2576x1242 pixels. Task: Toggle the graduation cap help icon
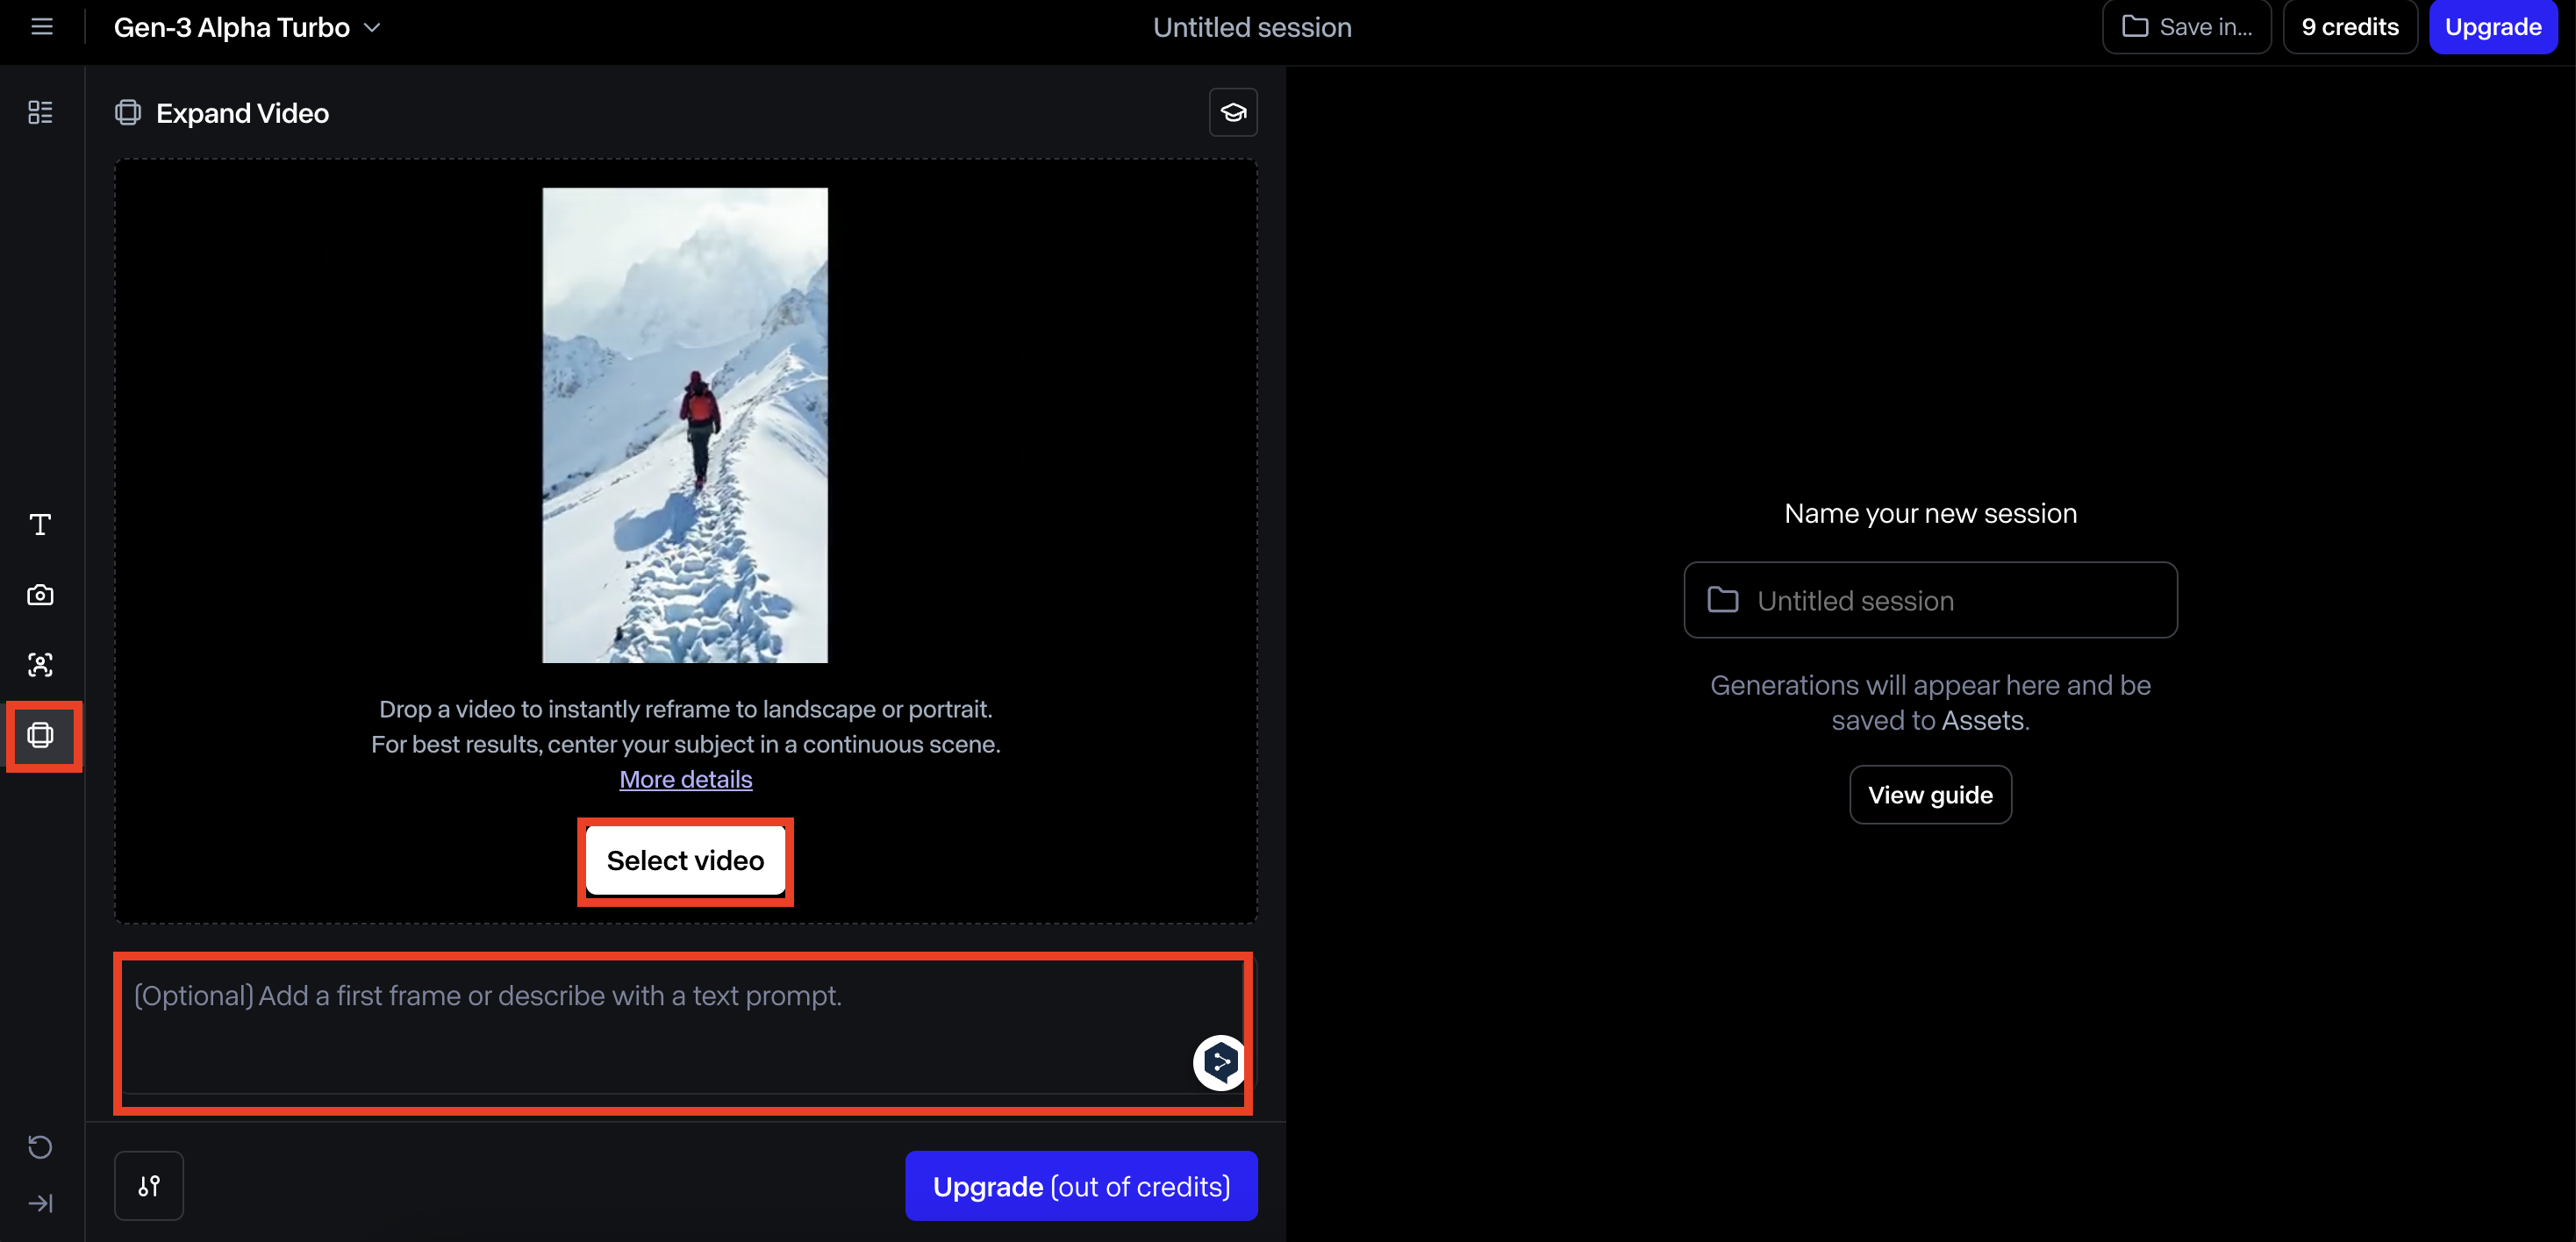(x=1234, y=111)
